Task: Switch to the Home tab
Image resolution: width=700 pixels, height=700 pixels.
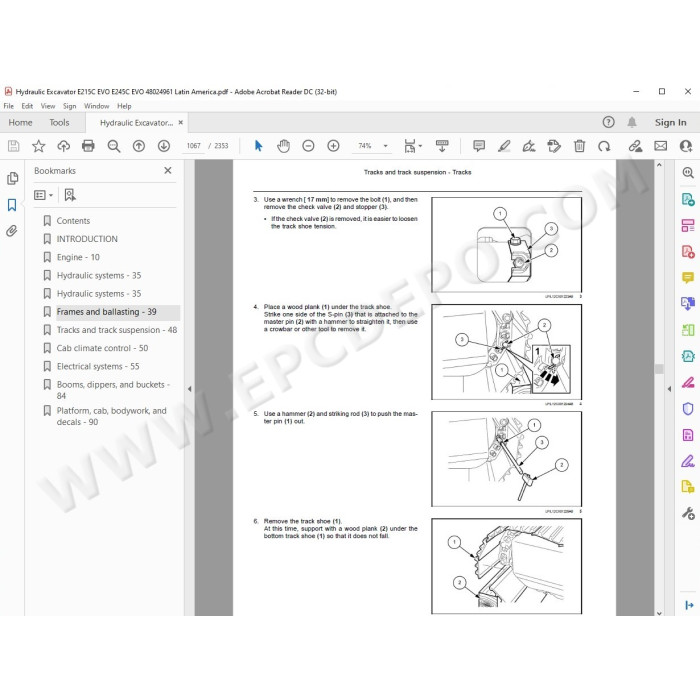Action: (x=20, y=122)
